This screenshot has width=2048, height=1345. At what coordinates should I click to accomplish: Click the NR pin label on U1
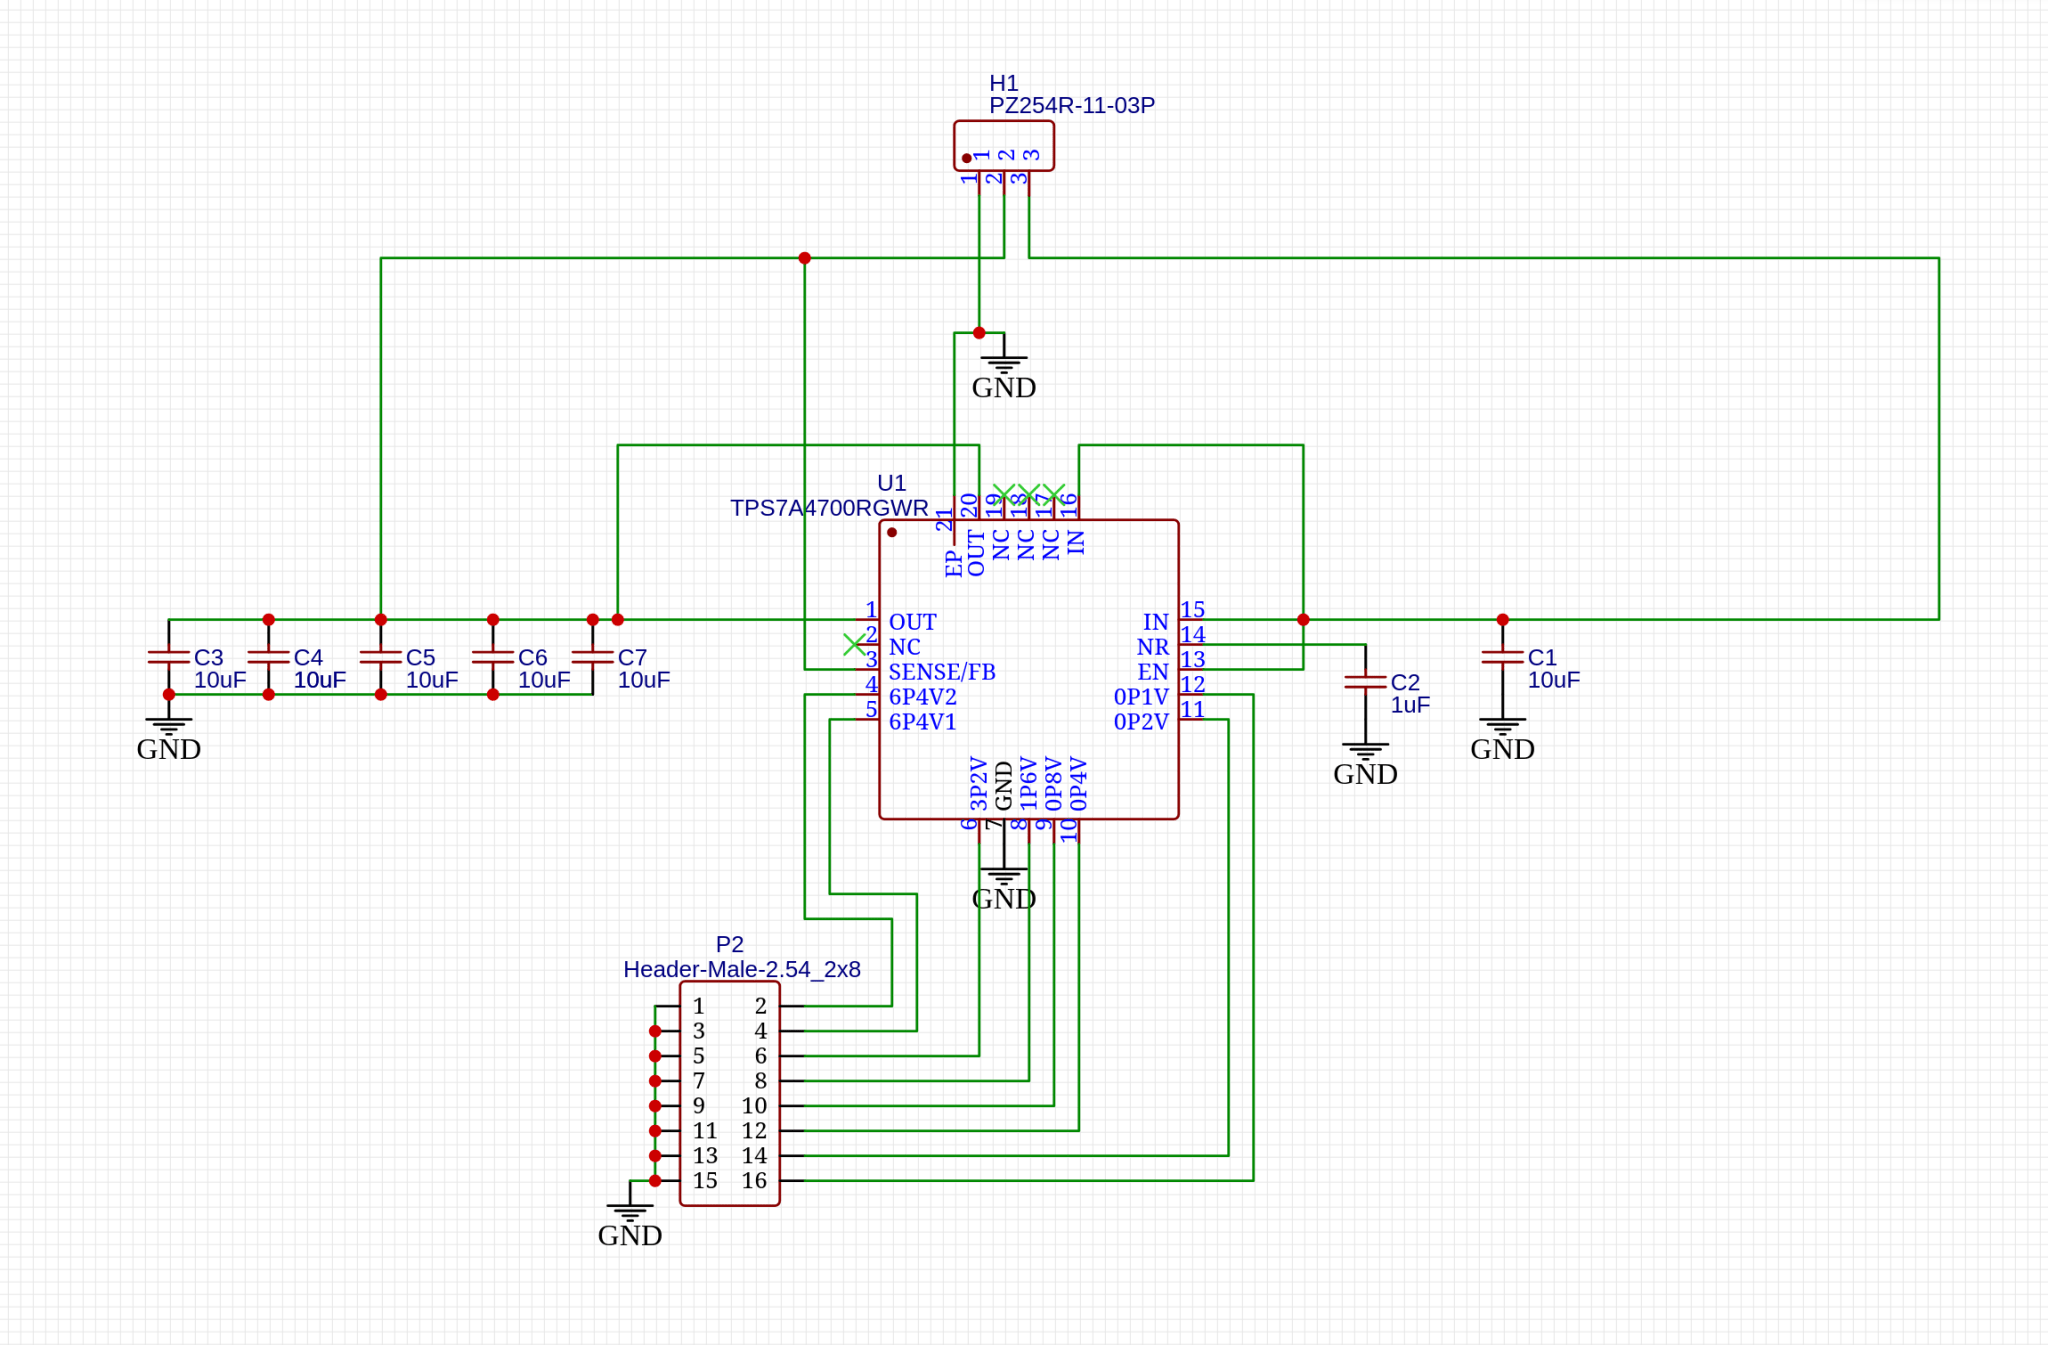pos(1153,647)
